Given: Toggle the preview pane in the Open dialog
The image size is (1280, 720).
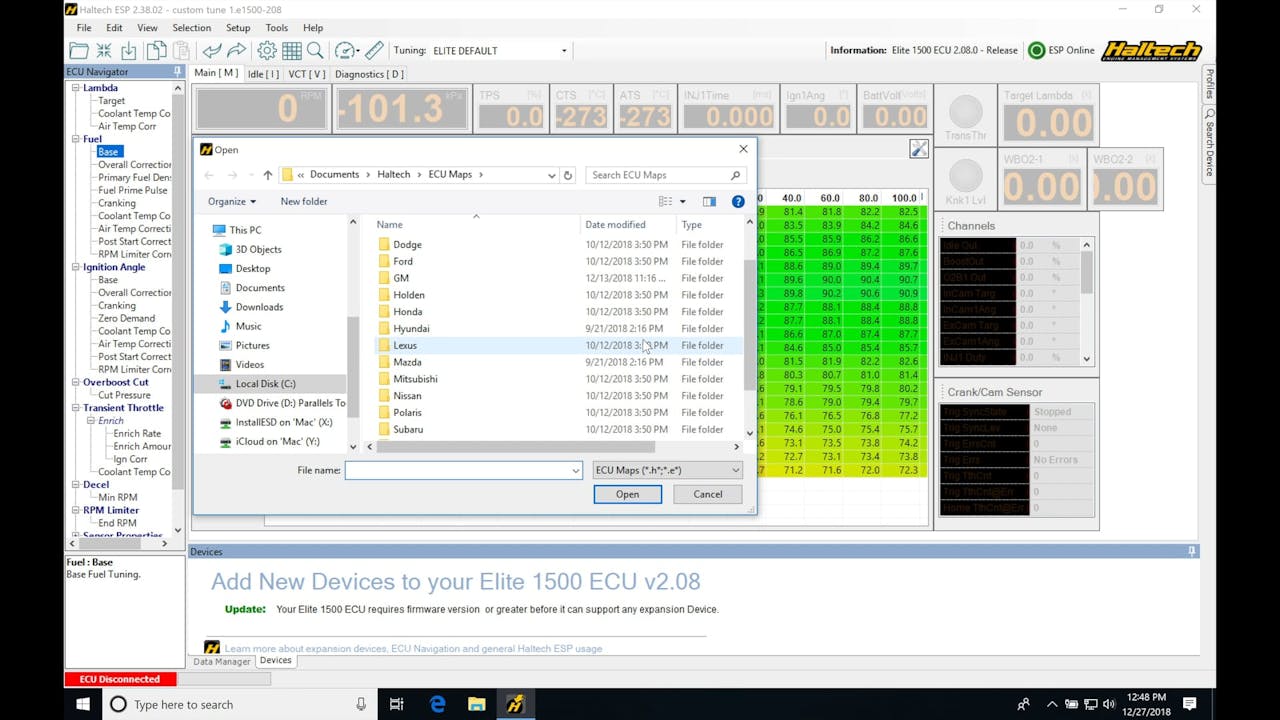Looking at the screenshot, I should point(710,201).
